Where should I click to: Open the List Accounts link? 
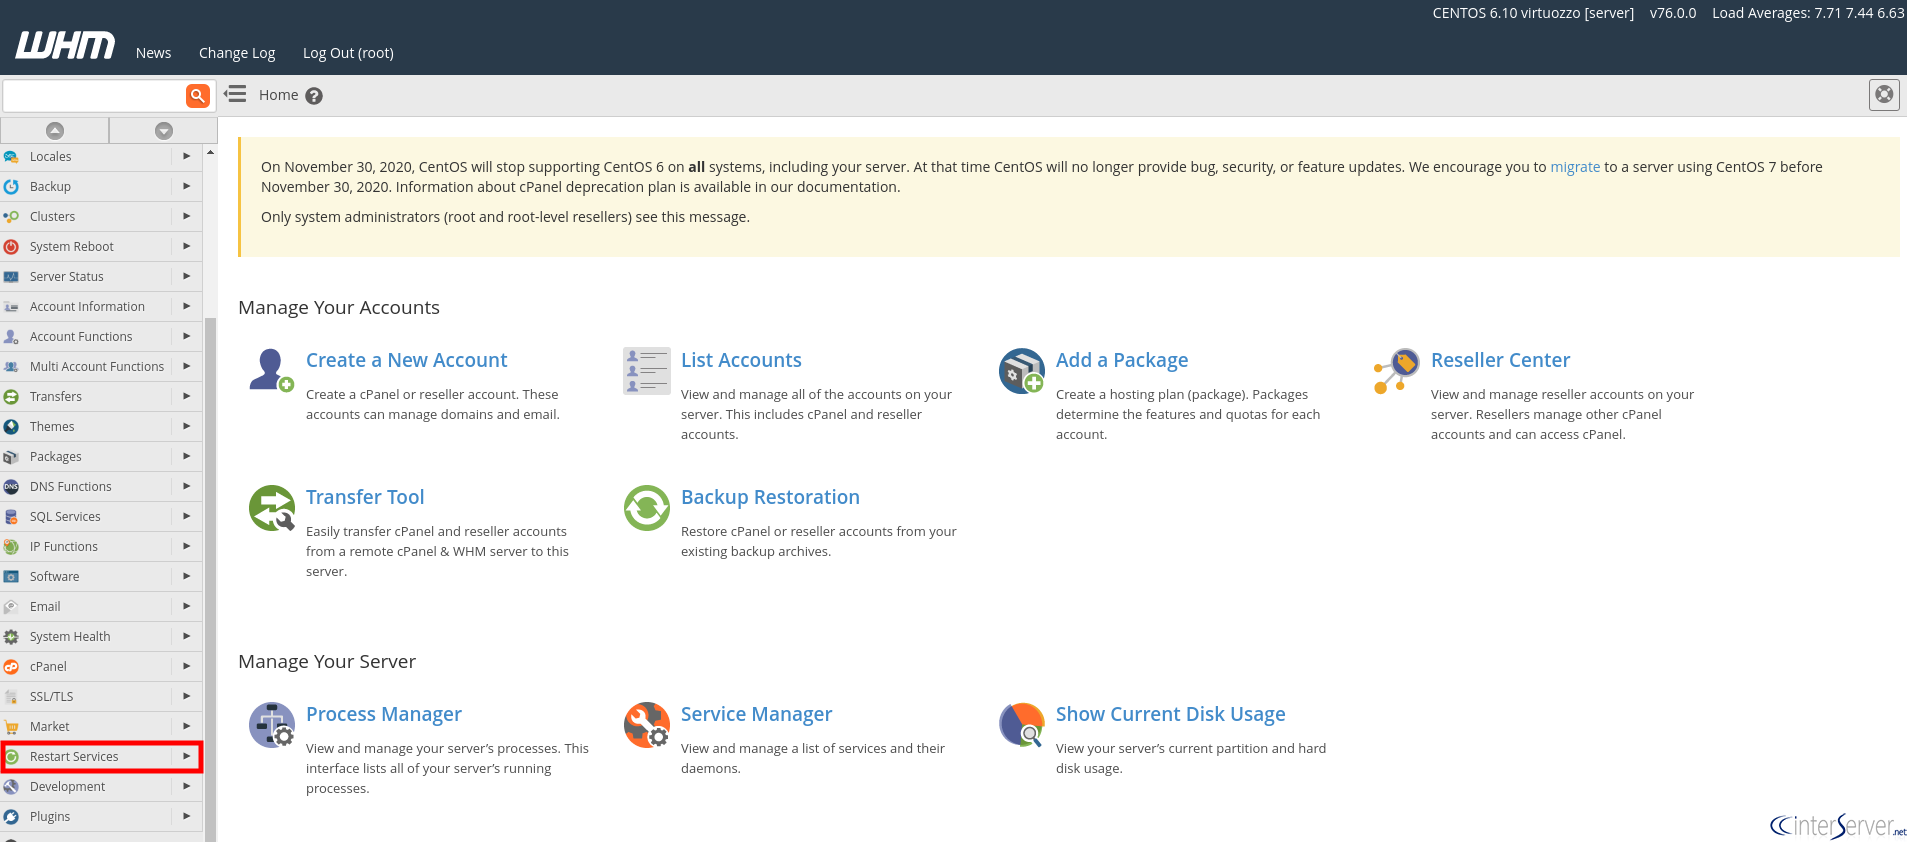coord(741,360)
